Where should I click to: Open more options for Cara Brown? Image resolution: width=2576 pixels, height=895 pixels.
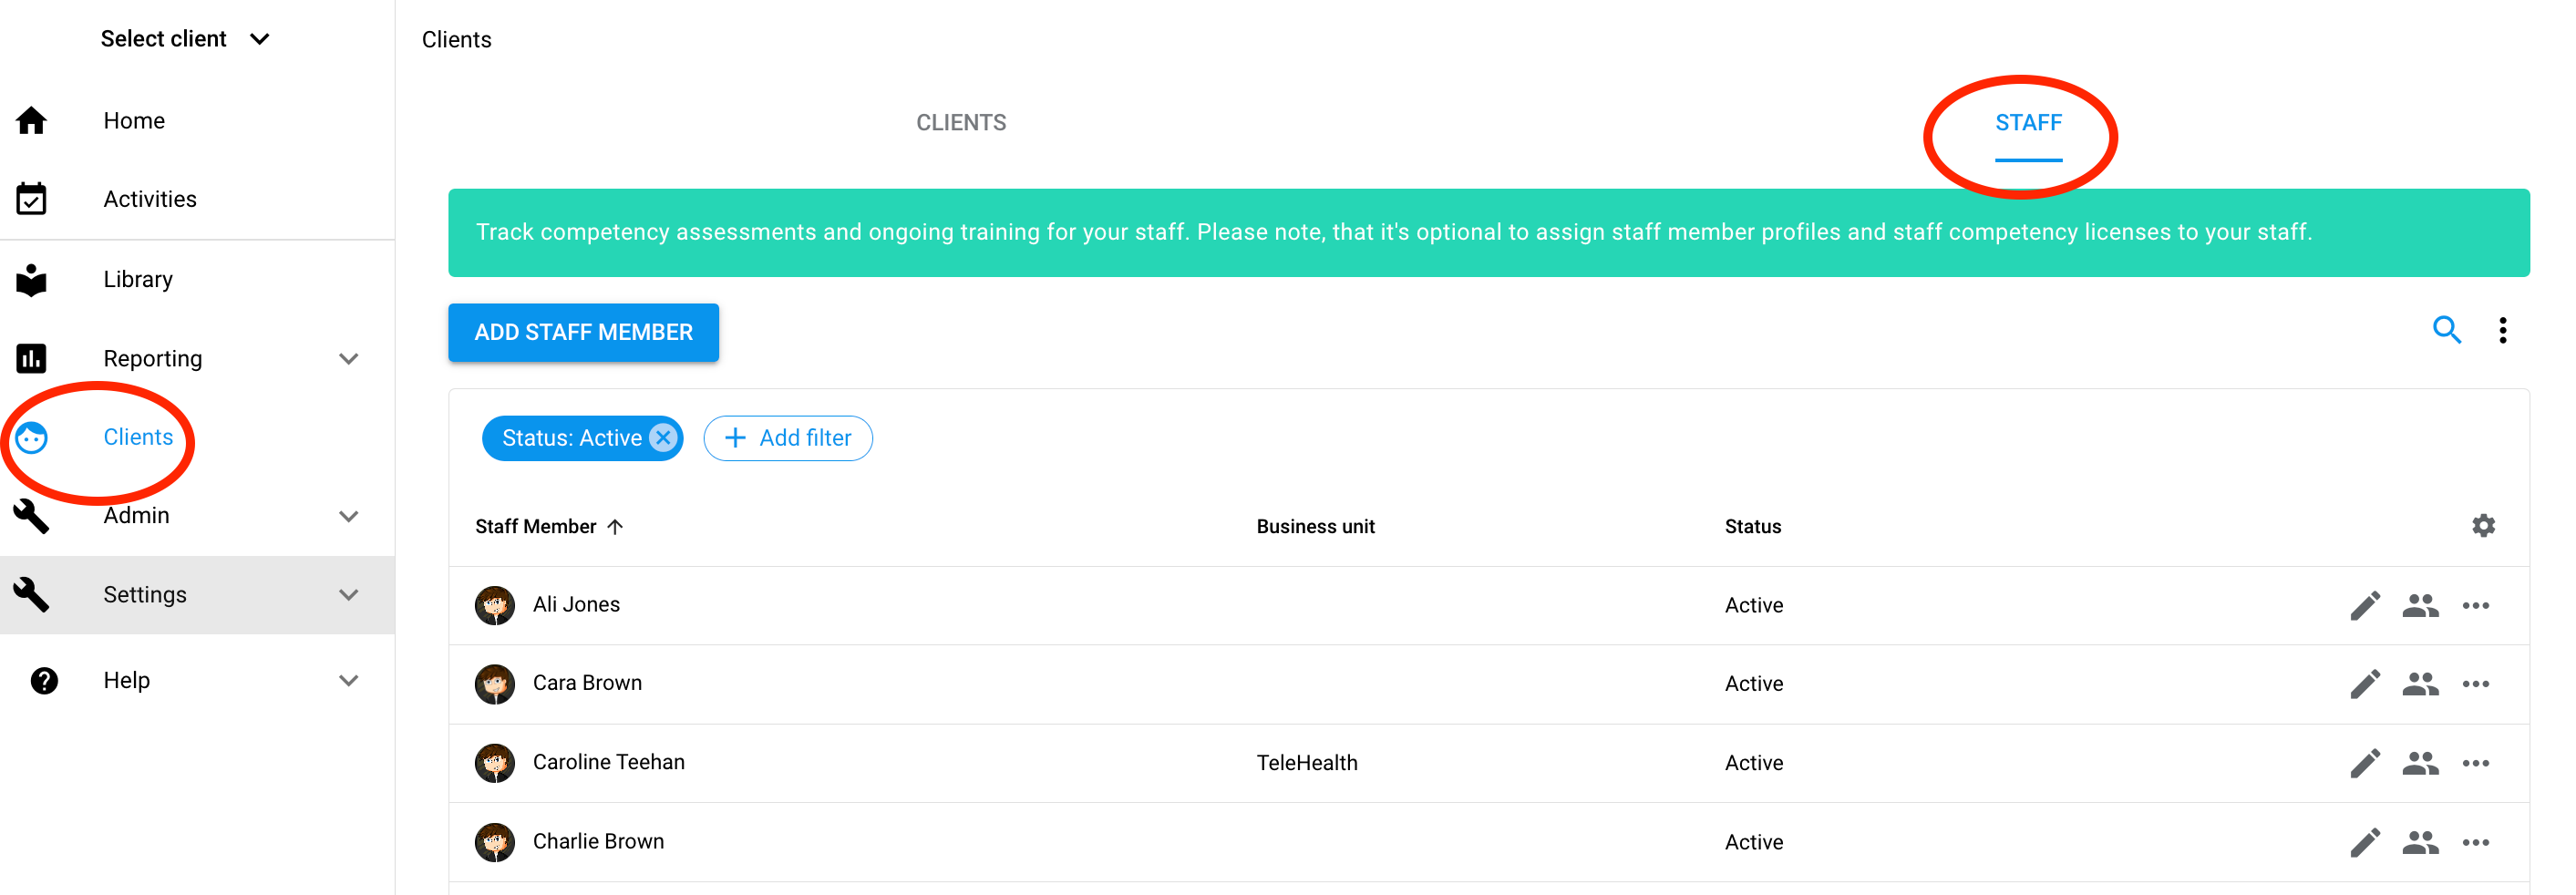[x=2475, y=684]
